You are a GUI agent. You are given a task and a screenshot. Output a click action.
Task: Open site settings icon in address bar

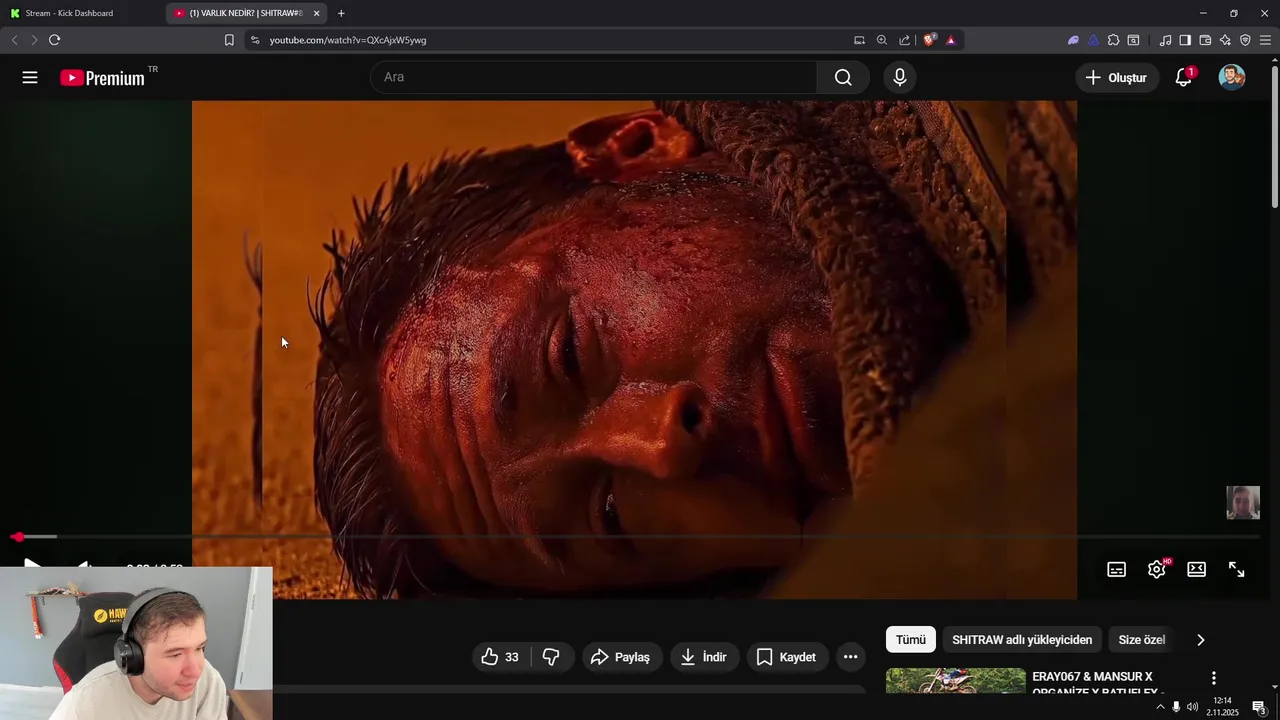pyautogui.click(x=255, y=40)
